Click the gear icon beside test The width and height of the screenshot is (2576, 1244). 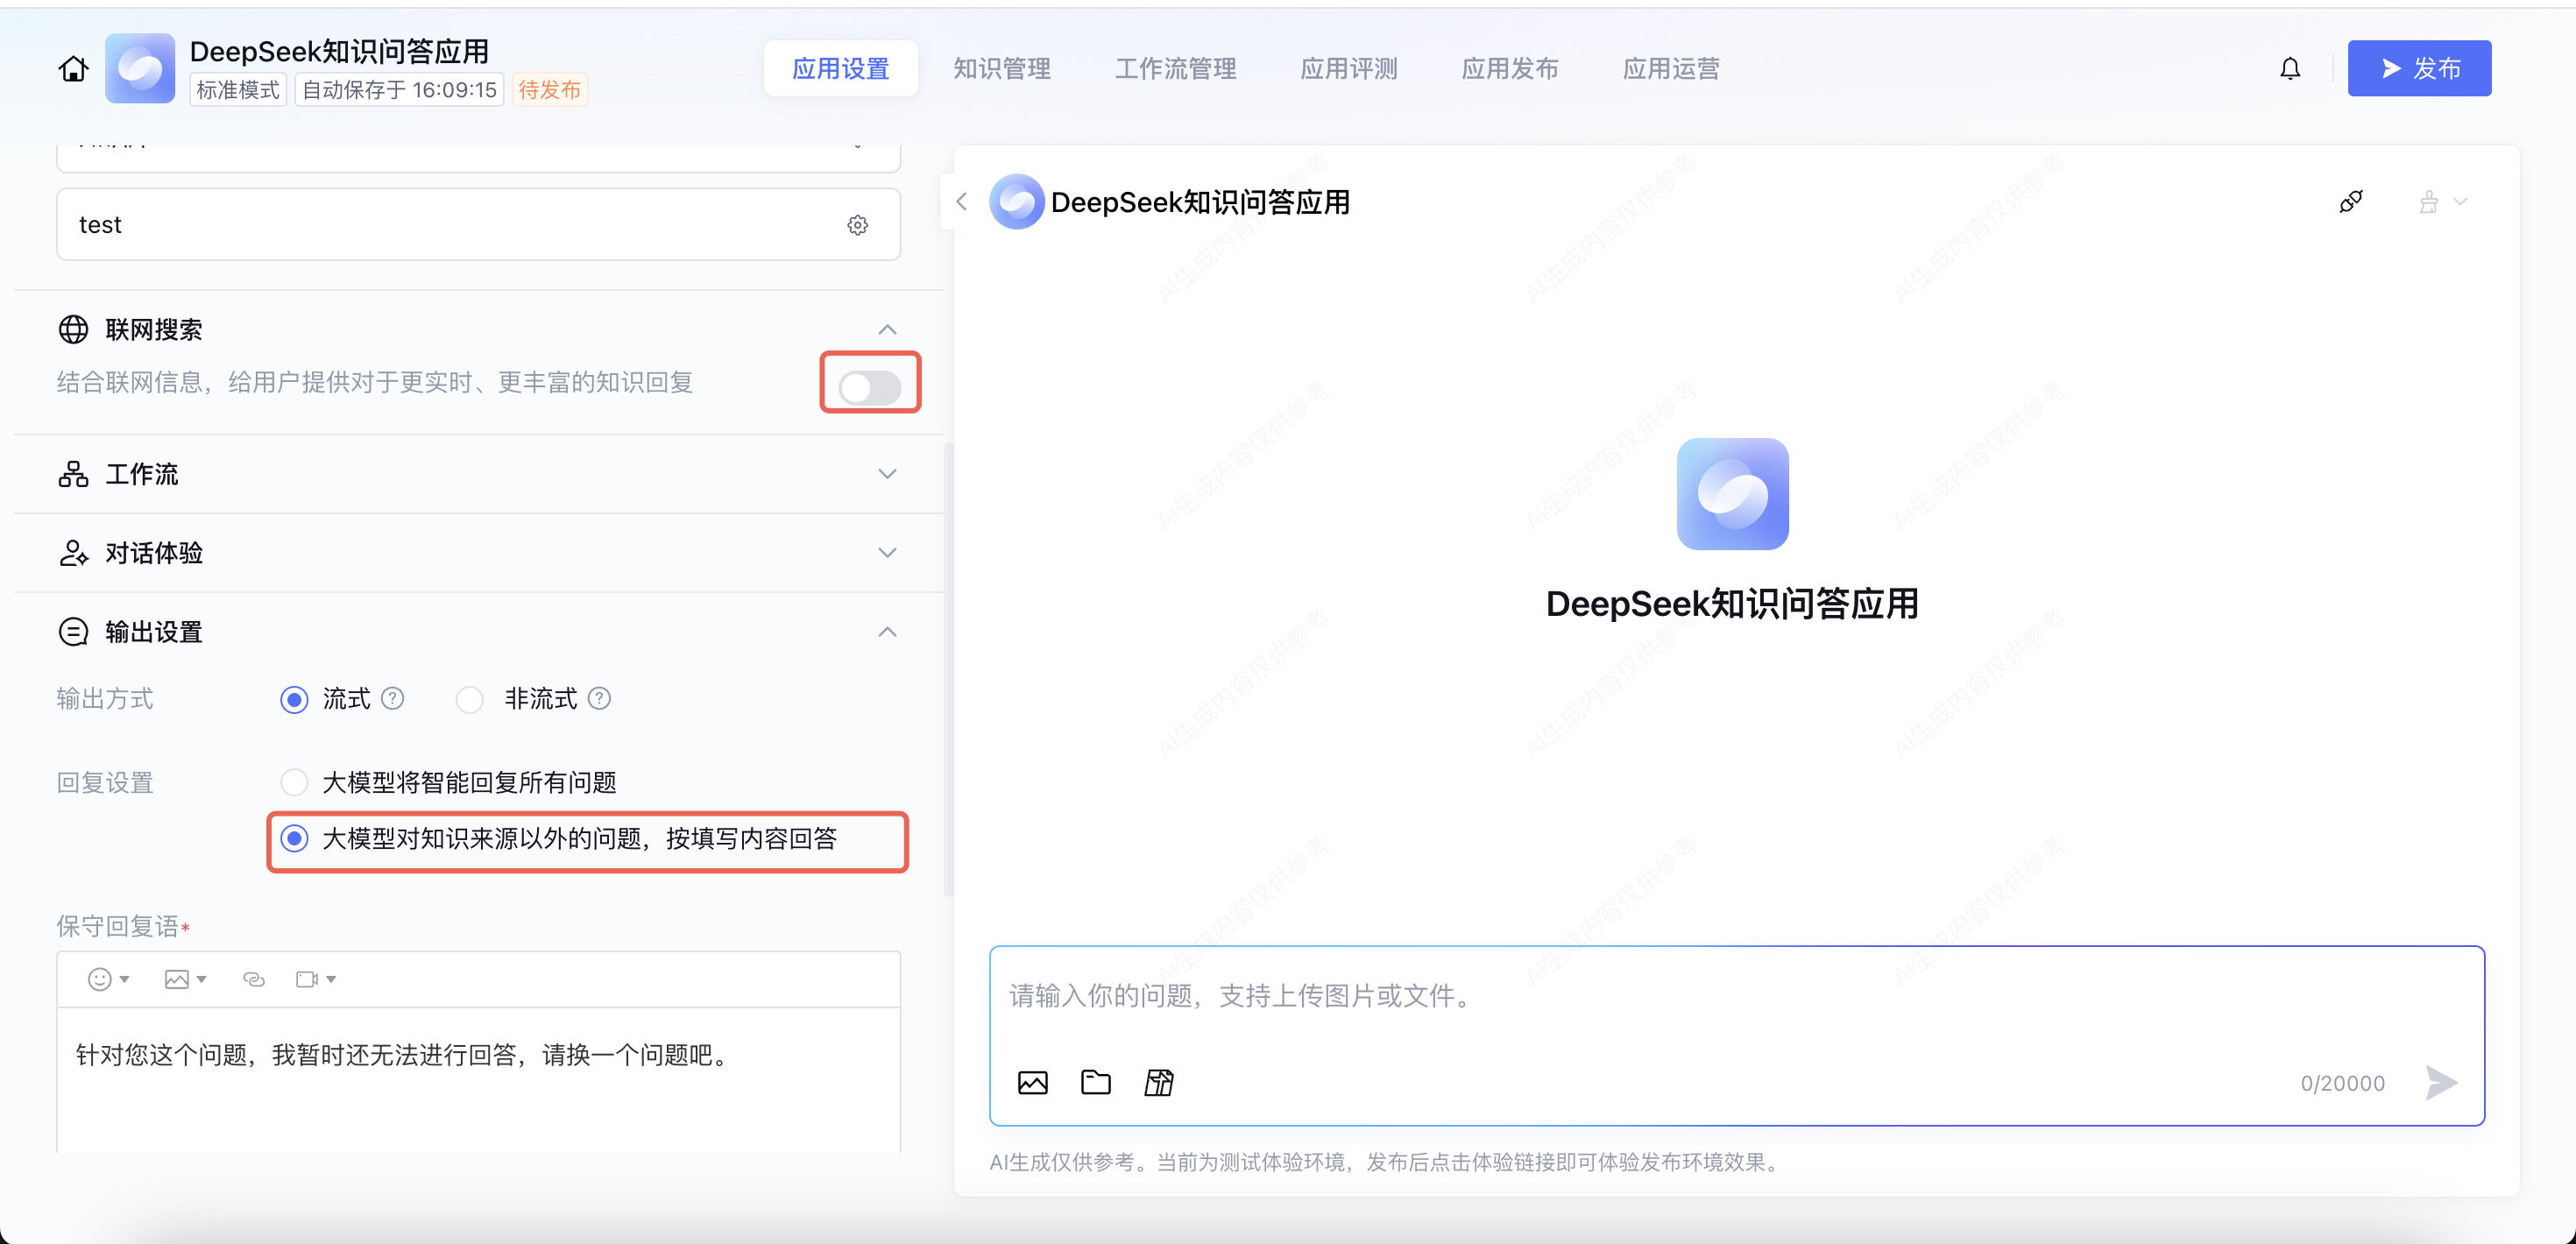click(857, 225)
